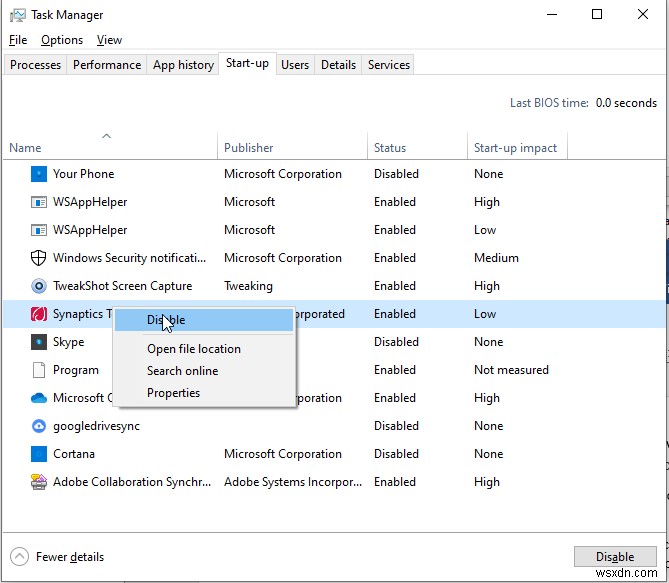Image resolution: width=669 pixels, height=583 pixels.
Task: Choose Open file location in context menu
Action: point(204,349)
